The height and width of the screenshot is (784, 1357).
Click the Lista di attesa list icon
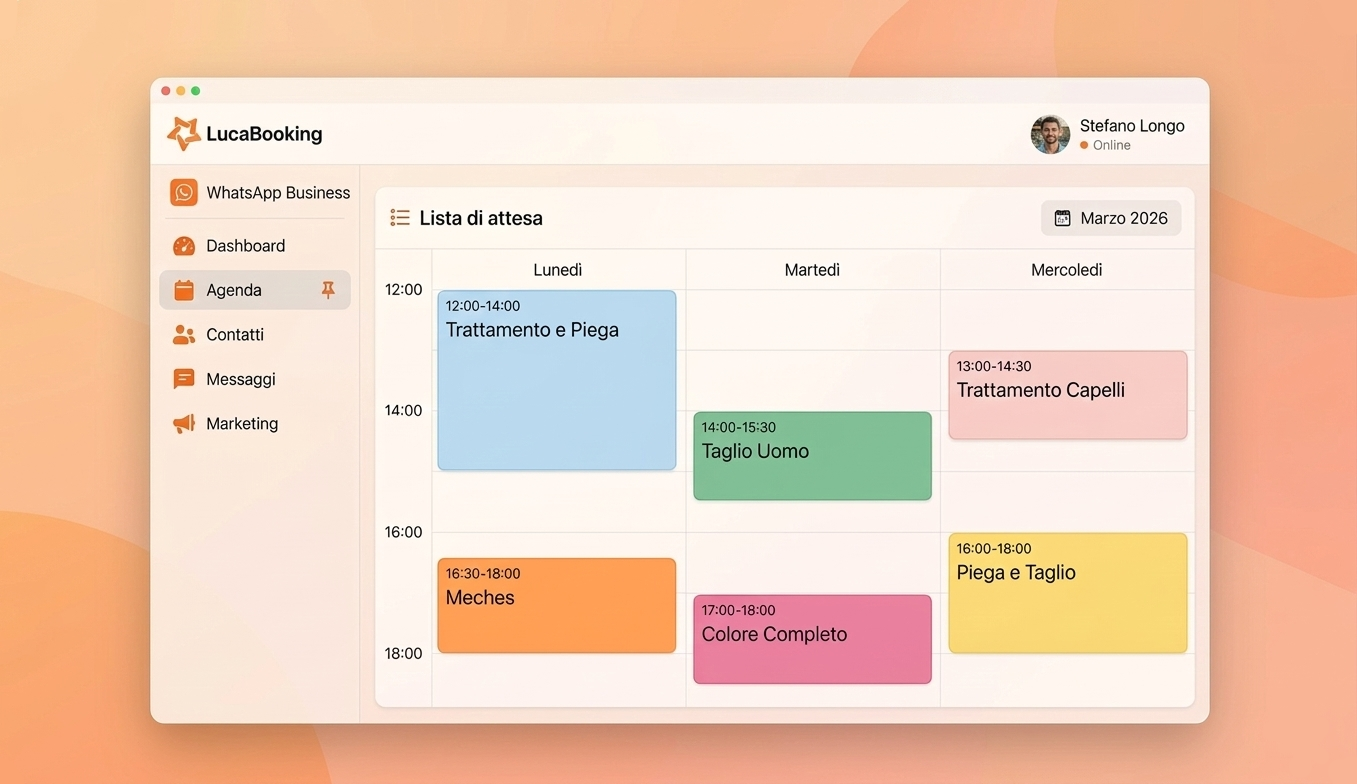pos(400,217)
